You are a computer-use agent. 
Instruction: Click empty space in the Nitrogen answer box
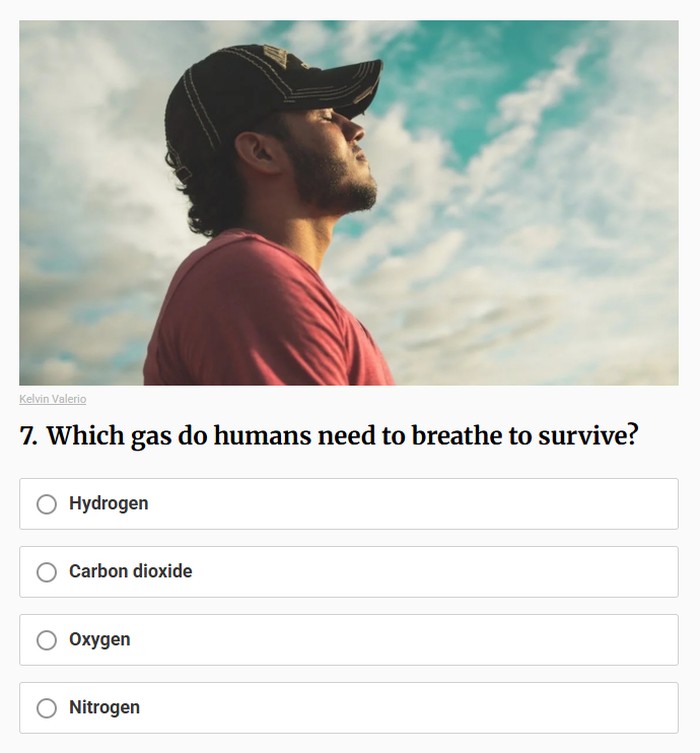(x=450, y=708)
